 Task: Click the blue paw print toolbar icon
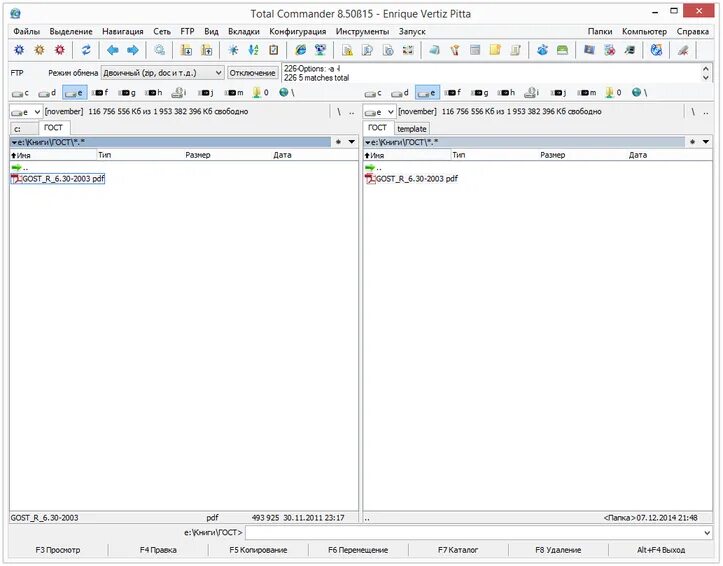point(542,50)
